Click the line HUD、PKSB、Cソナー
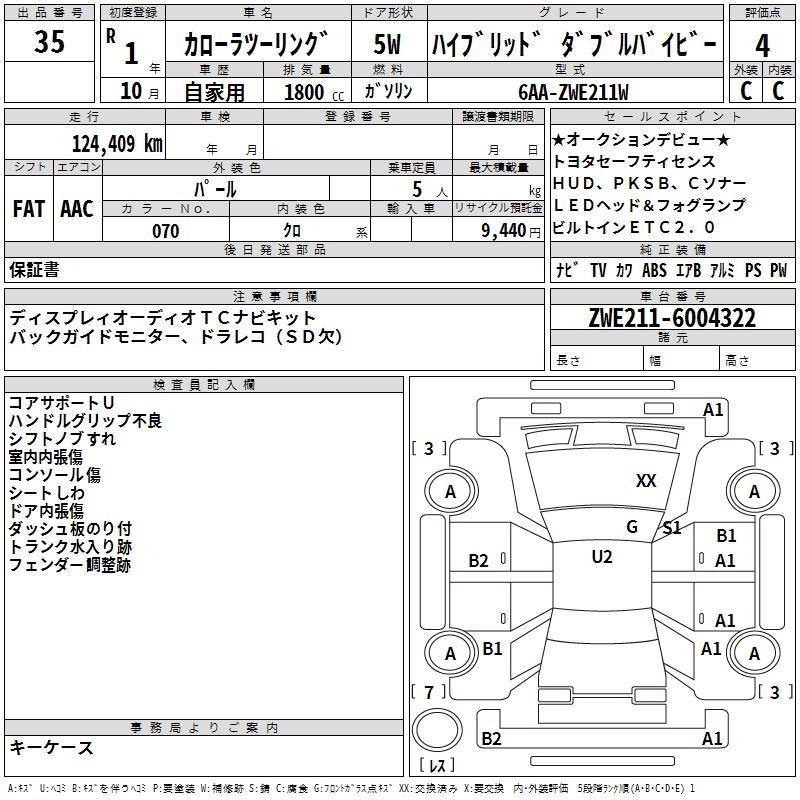This screenshot has height=800, width=800. 649,183
